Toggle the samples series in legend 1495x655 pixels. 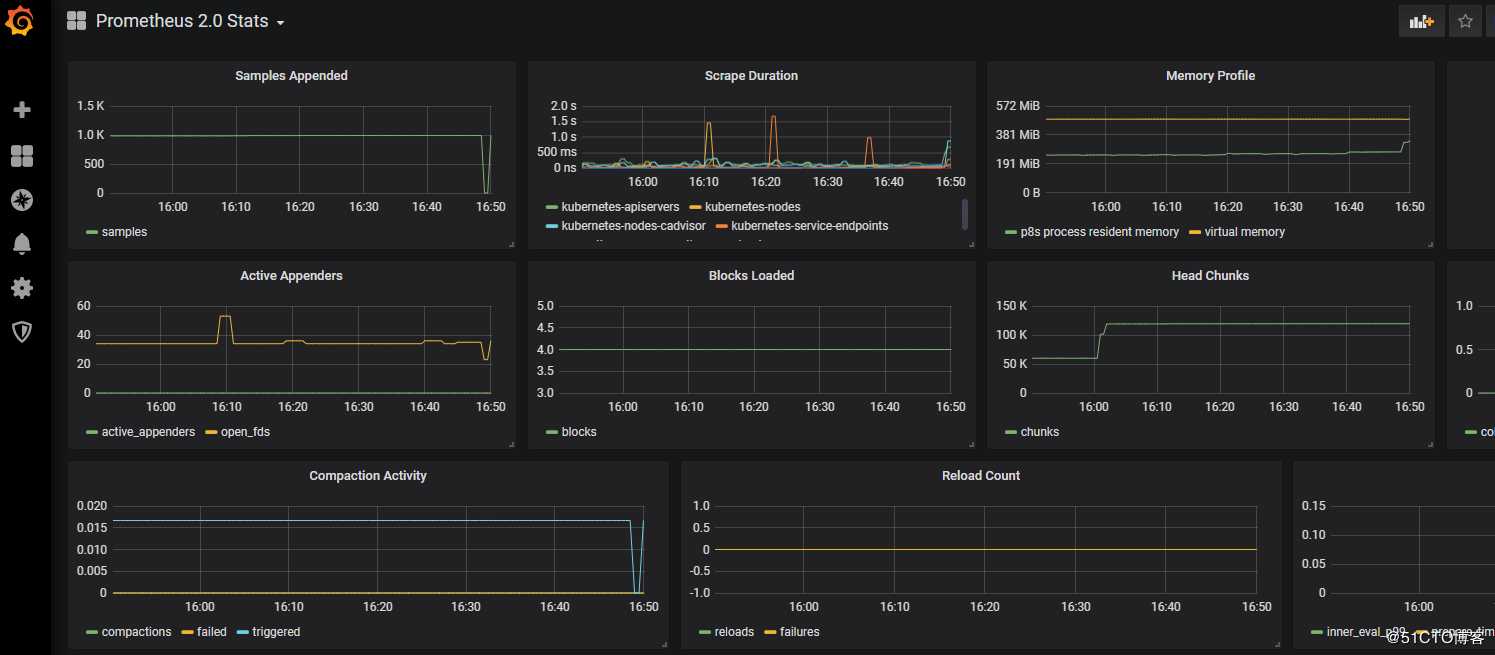click(x=124, y=232)
